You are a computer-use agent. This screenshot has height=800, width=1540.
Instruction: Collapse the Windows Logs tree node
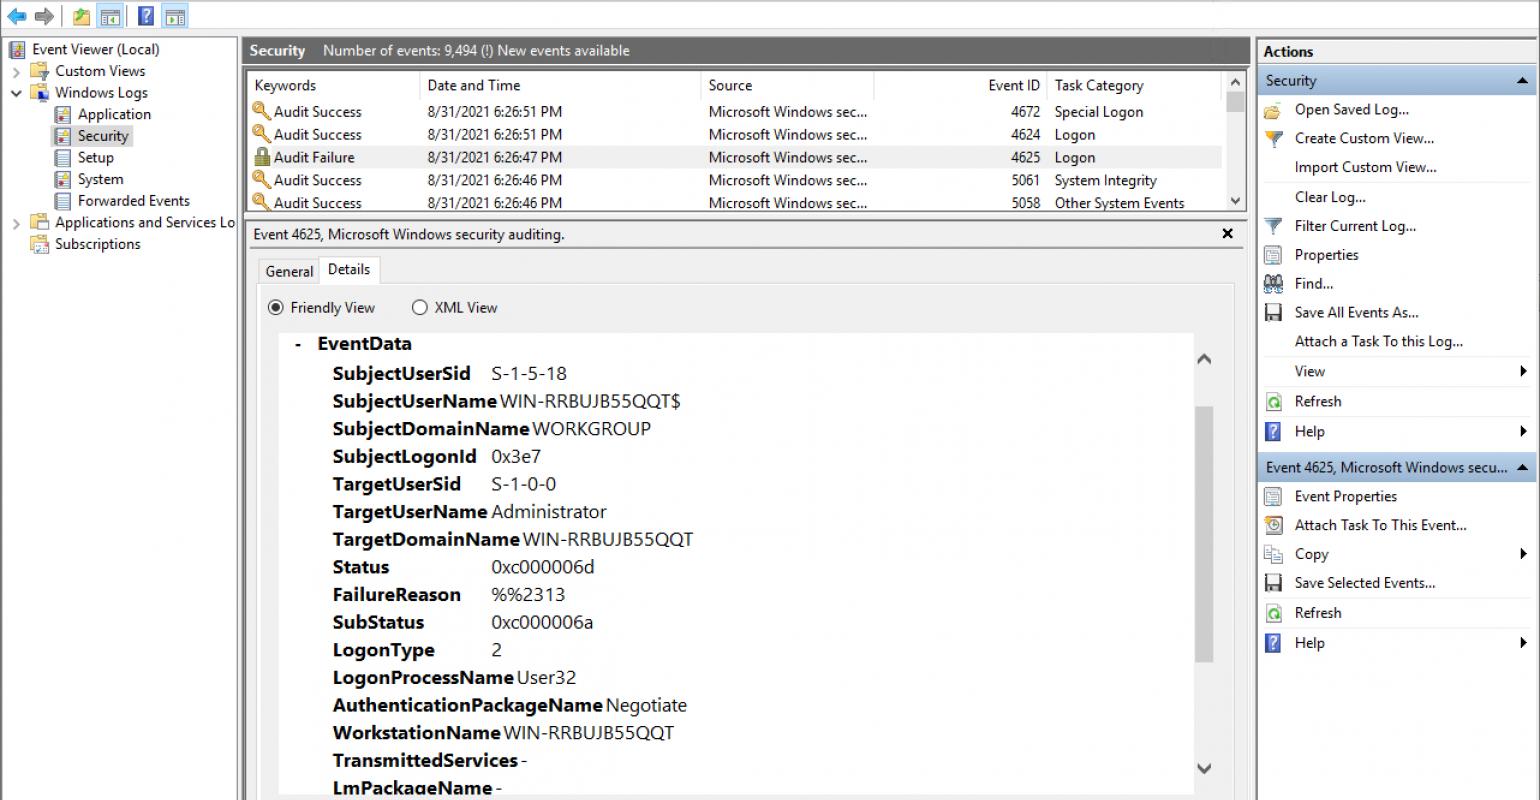pos(16,93)
